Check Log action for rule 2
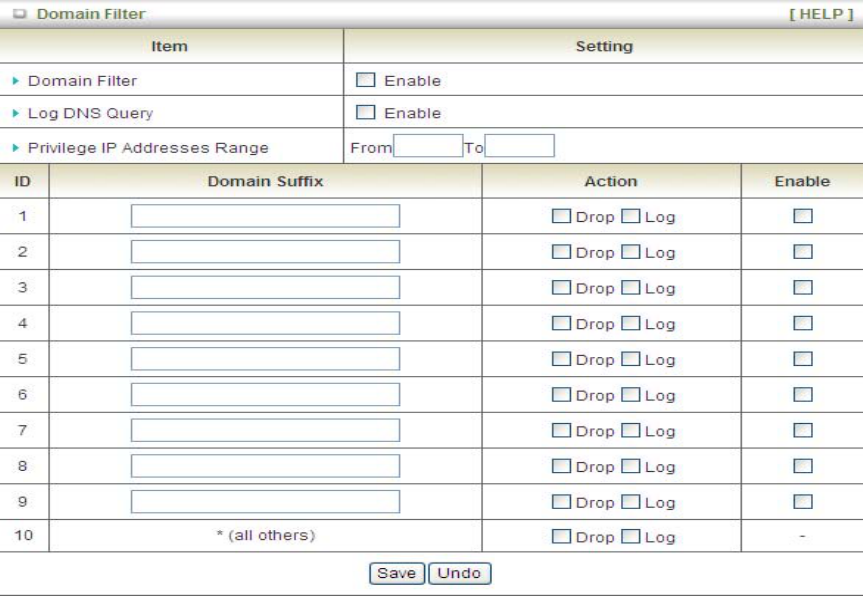 [x=631, y=252]
